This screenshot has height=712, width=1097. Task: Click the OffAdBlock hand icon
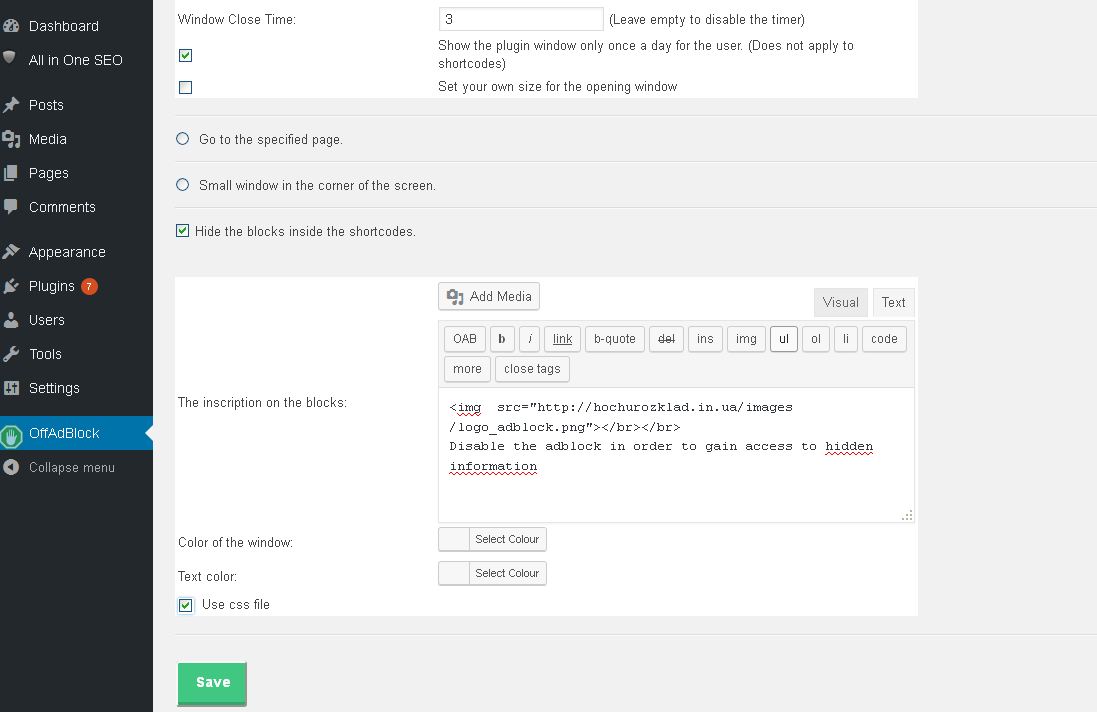pyautogui.click(x=11, y=434)
